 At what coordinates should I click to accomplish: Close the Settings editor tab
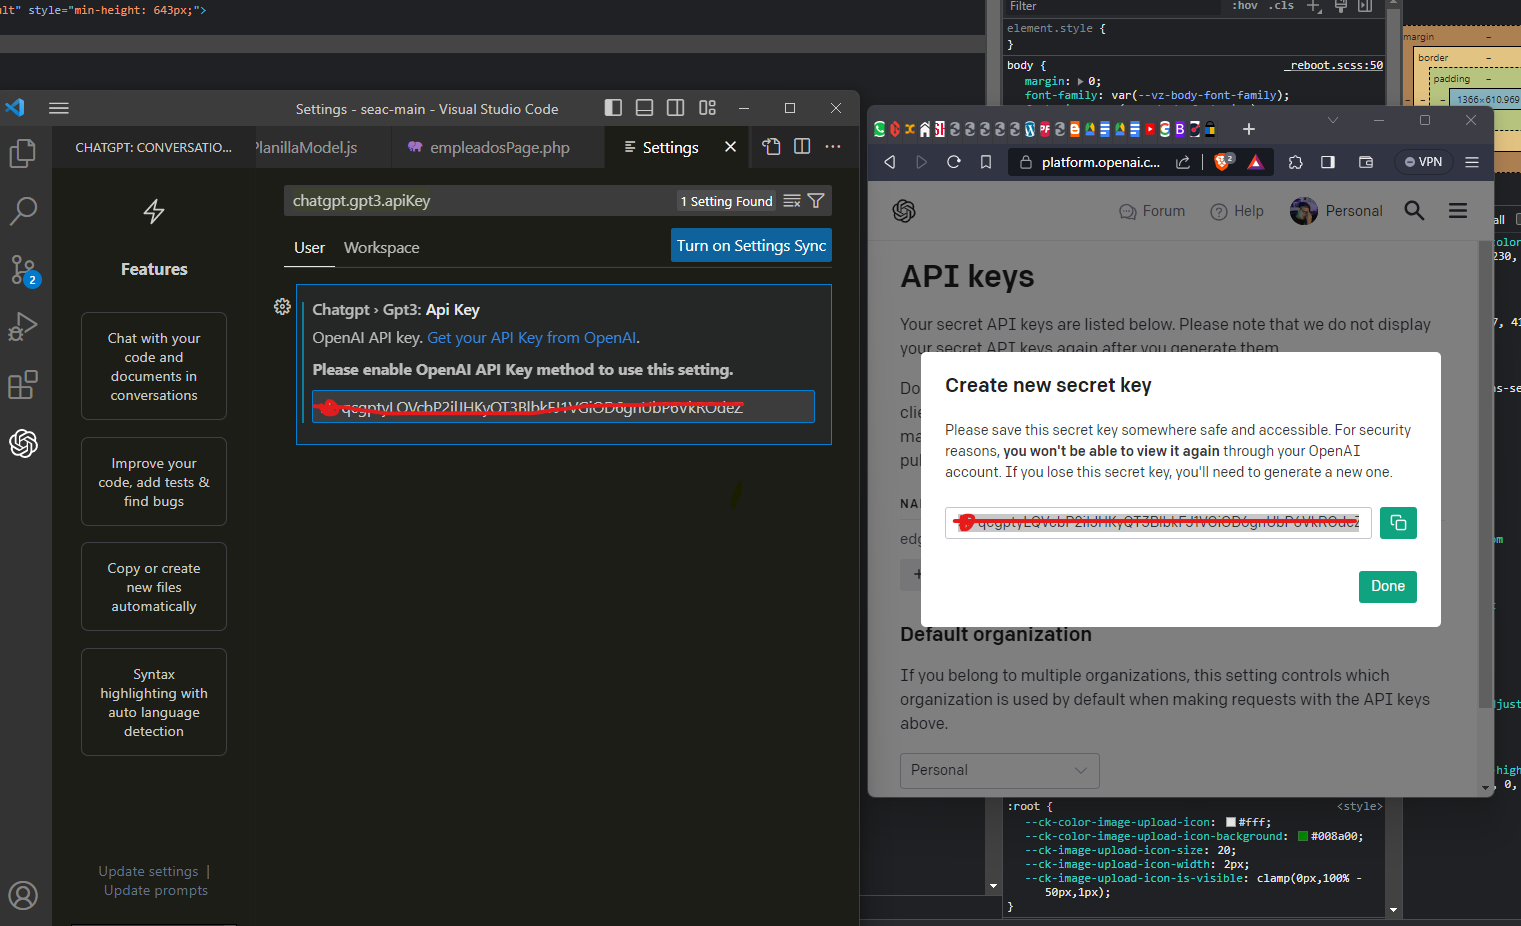(731, 147)
